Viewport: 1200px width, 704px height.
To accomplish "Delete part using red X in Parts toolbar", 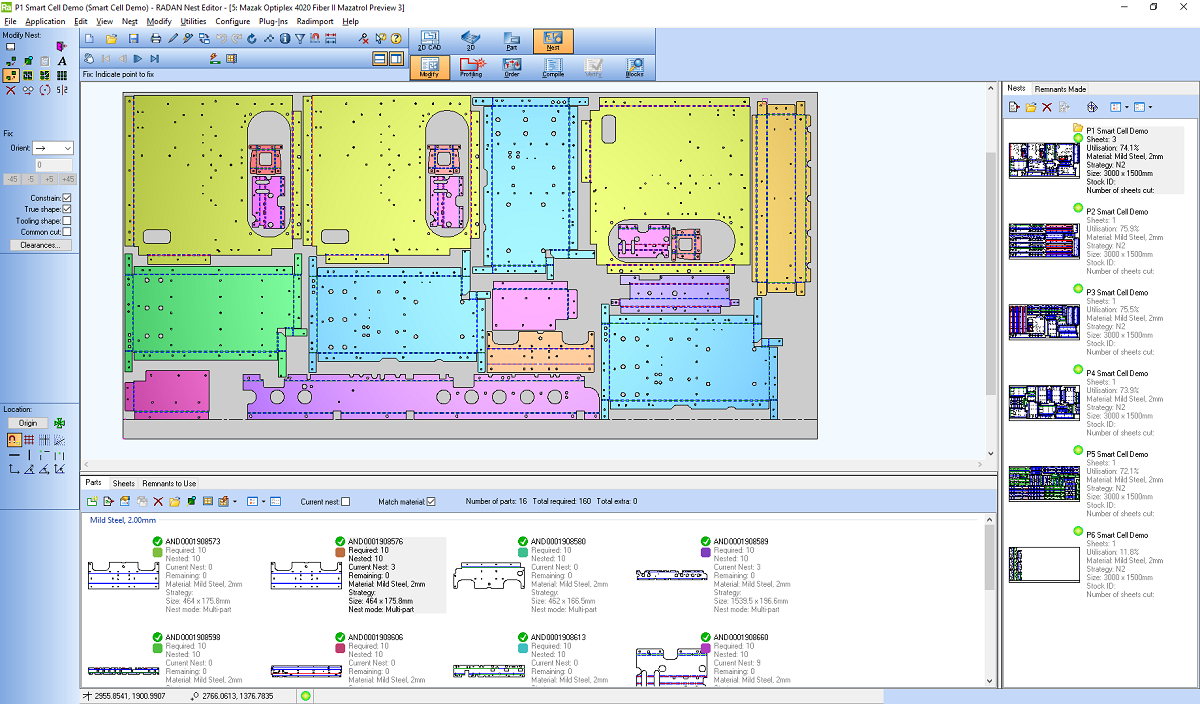I will [x=157, y=501].
